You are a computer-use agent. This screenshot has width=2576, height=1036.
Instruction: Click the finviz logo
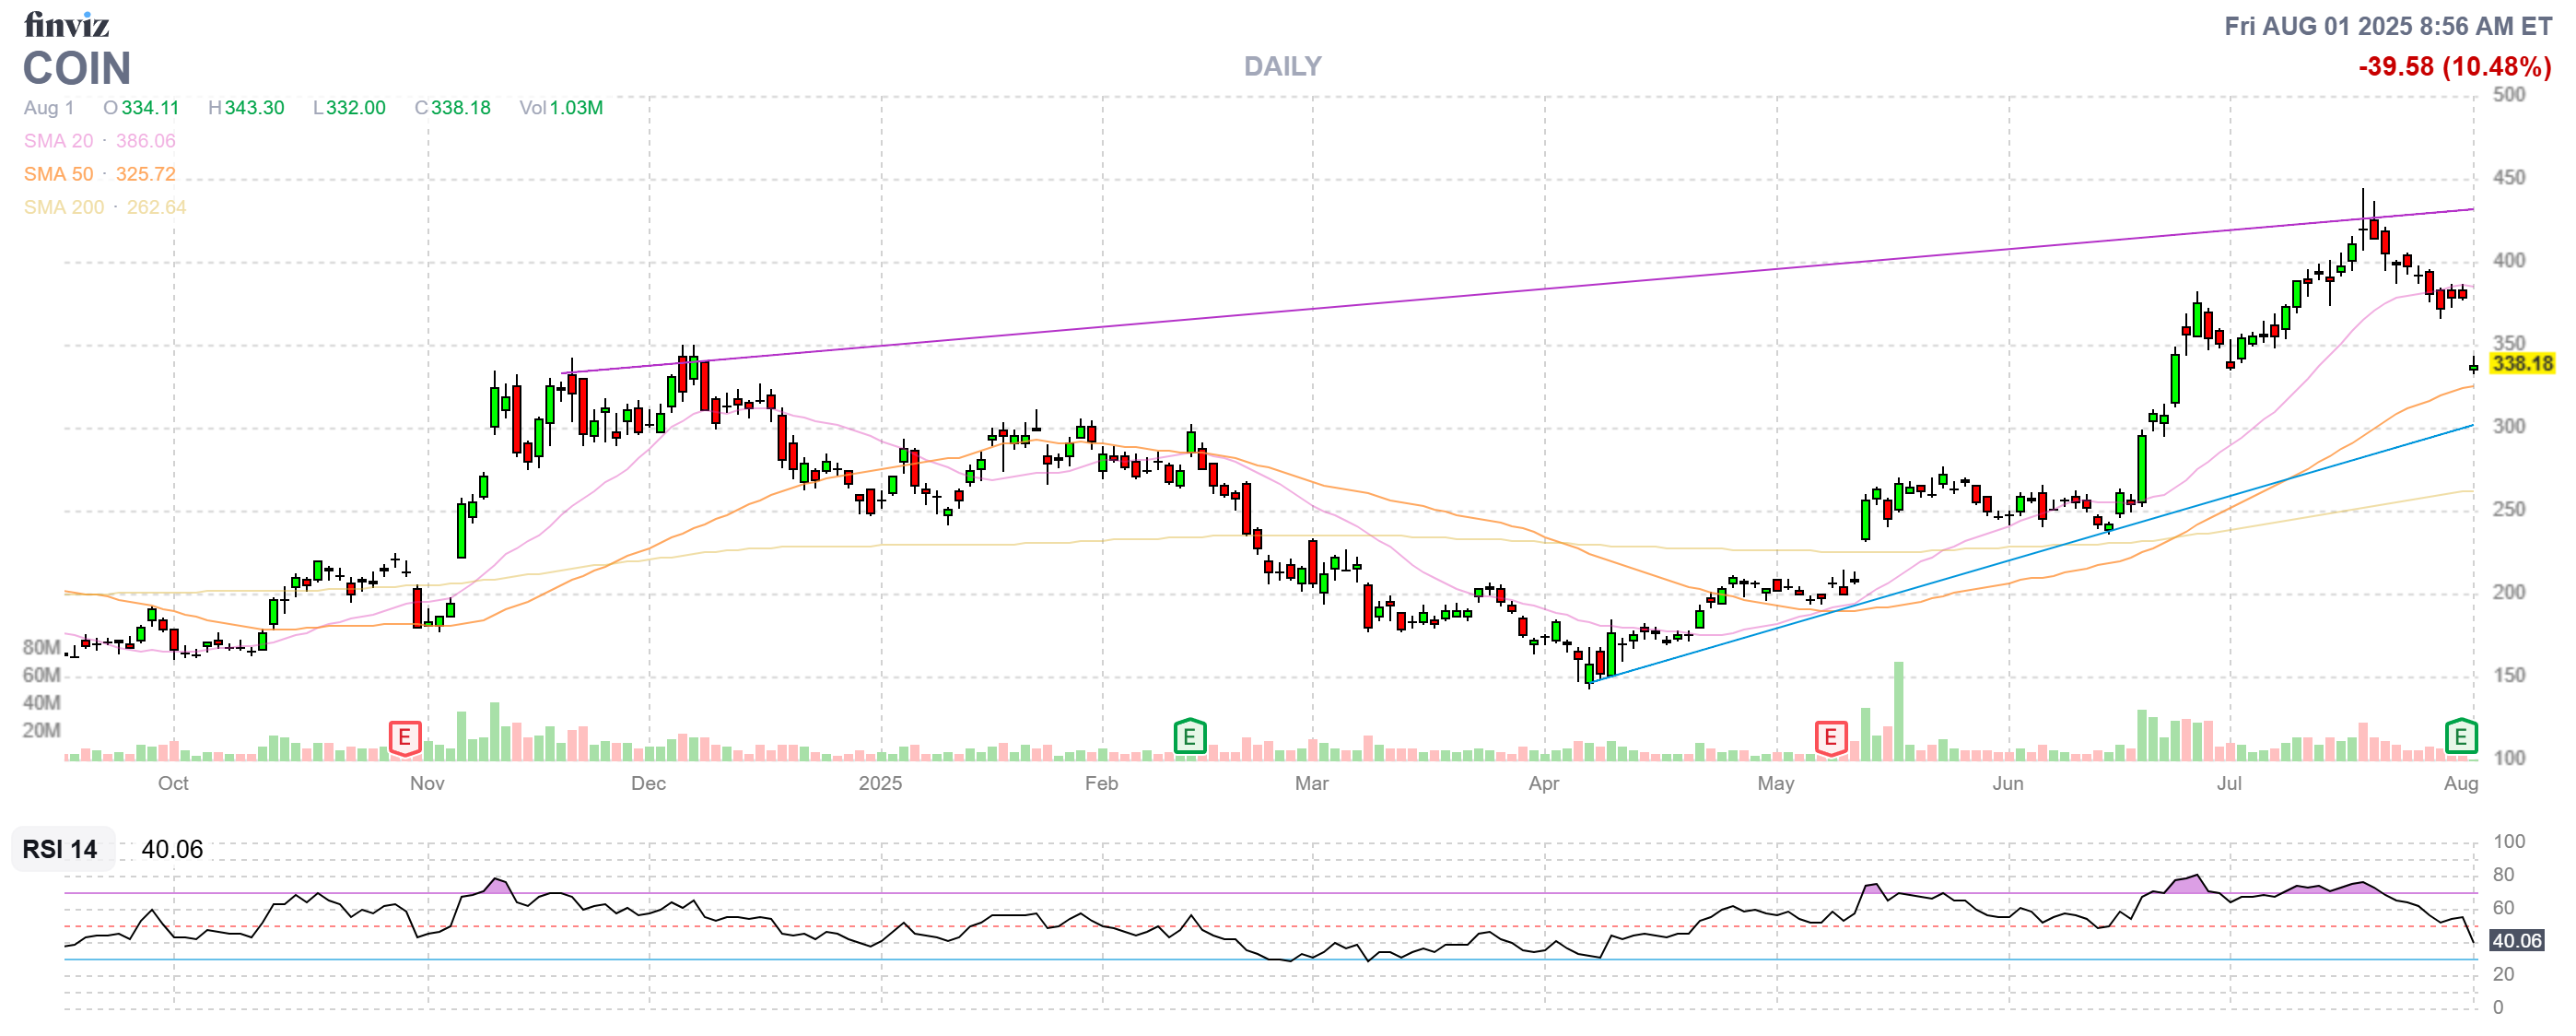[66, 24]
